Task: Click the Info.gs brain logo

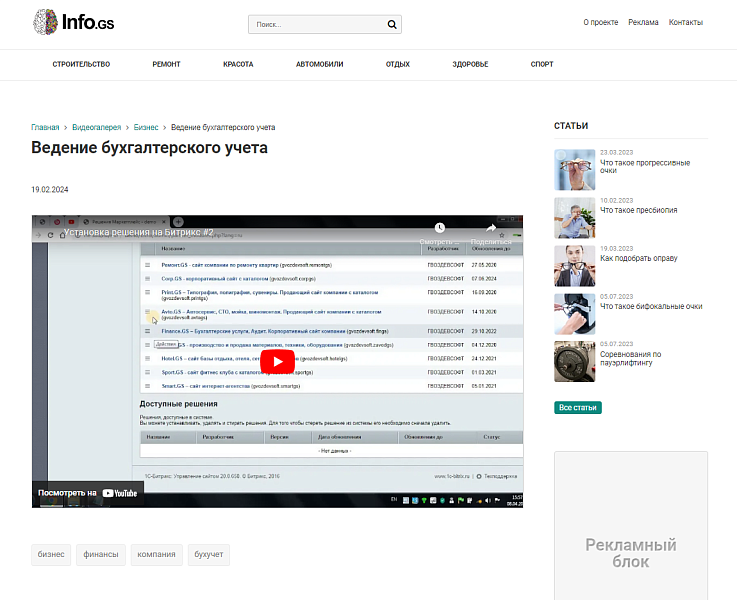Action: click(x=46, y=22)
